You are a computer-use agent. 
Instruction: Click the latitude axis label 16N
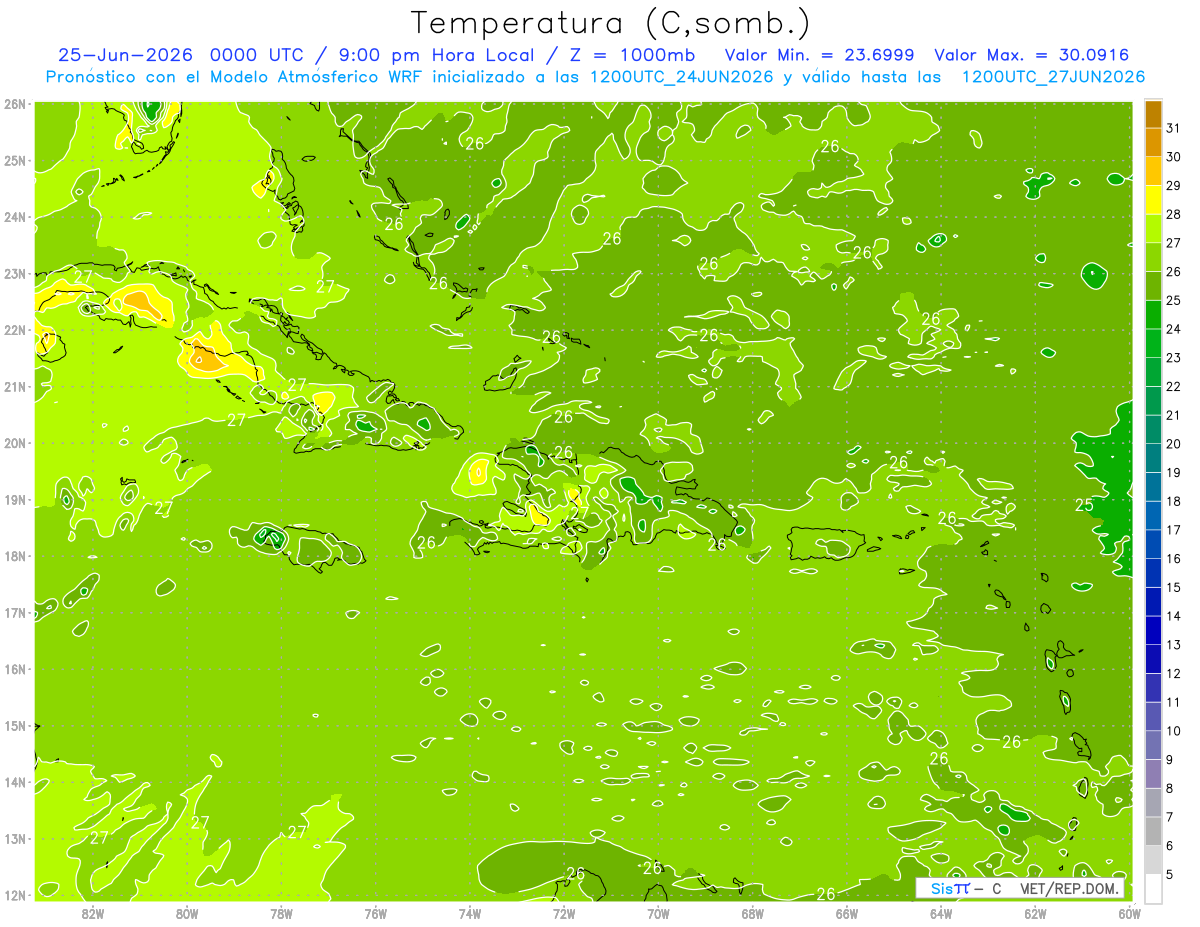tap(15, 669)
